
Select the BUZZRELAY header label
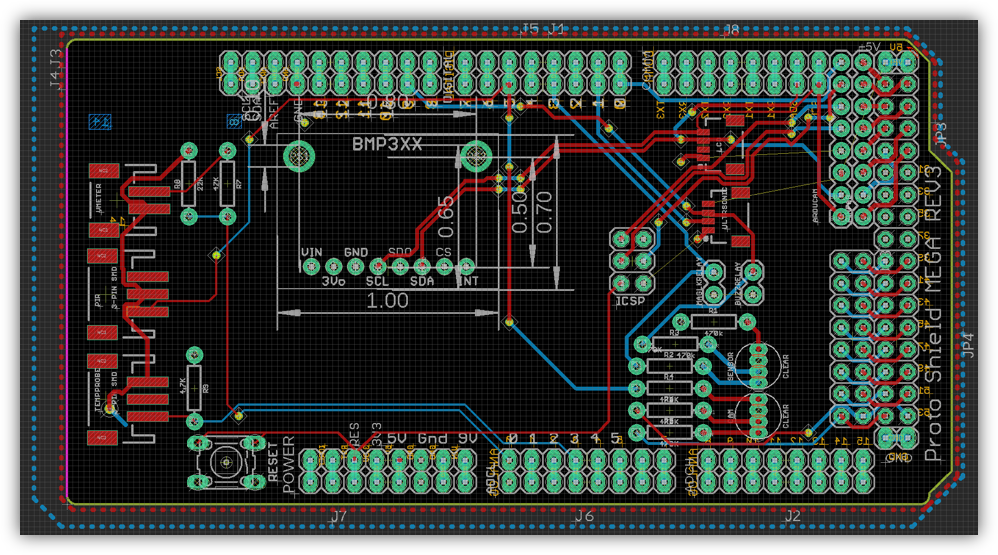coord(738,284)
